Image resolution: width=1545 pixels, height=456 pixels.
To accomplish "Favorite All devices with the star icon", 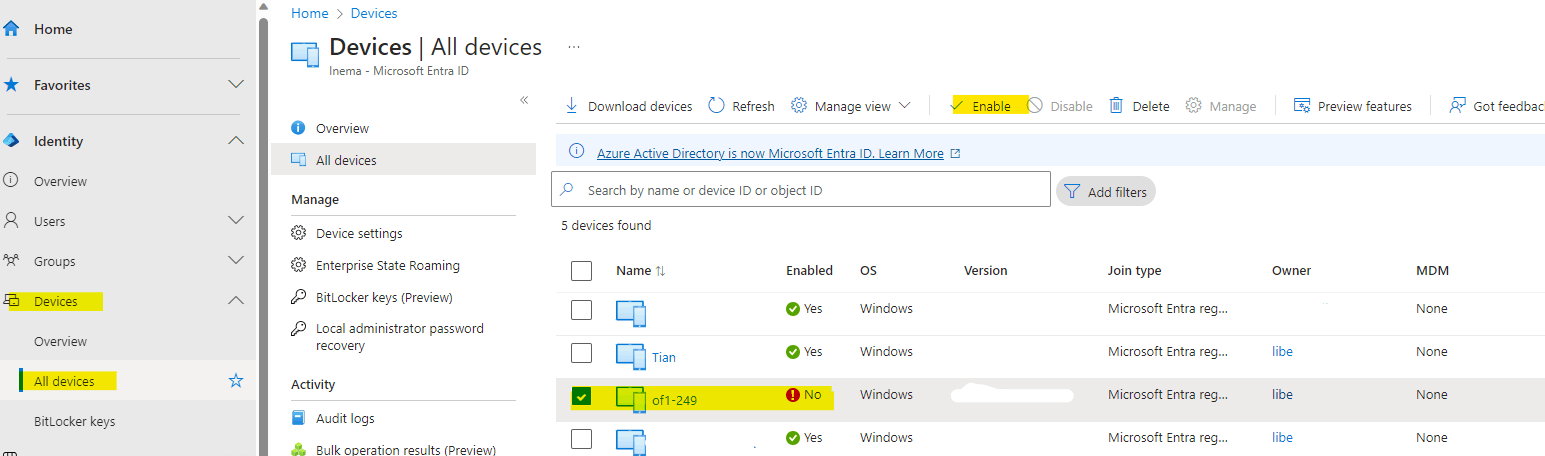I will pyautogui.click(x=236, y=381).
